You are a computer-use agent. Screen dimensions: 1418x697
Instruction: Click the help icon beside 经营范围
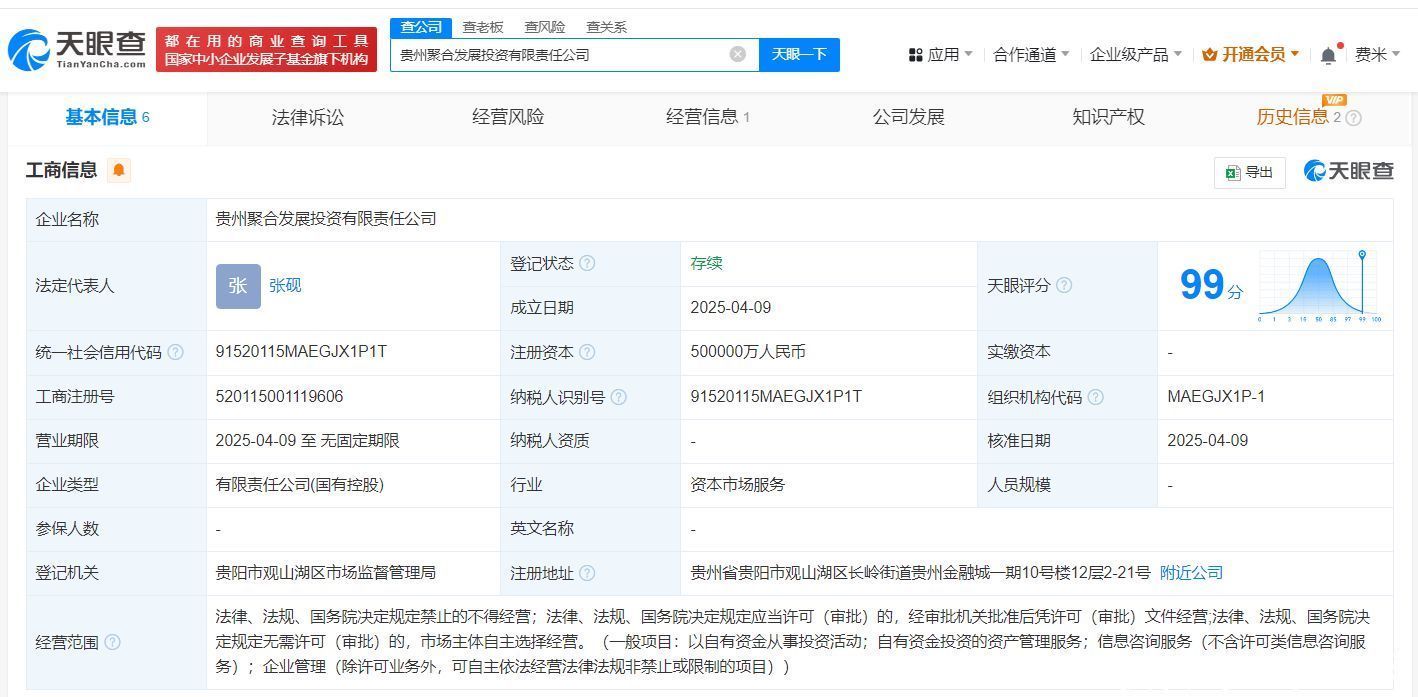click(112, 642)
